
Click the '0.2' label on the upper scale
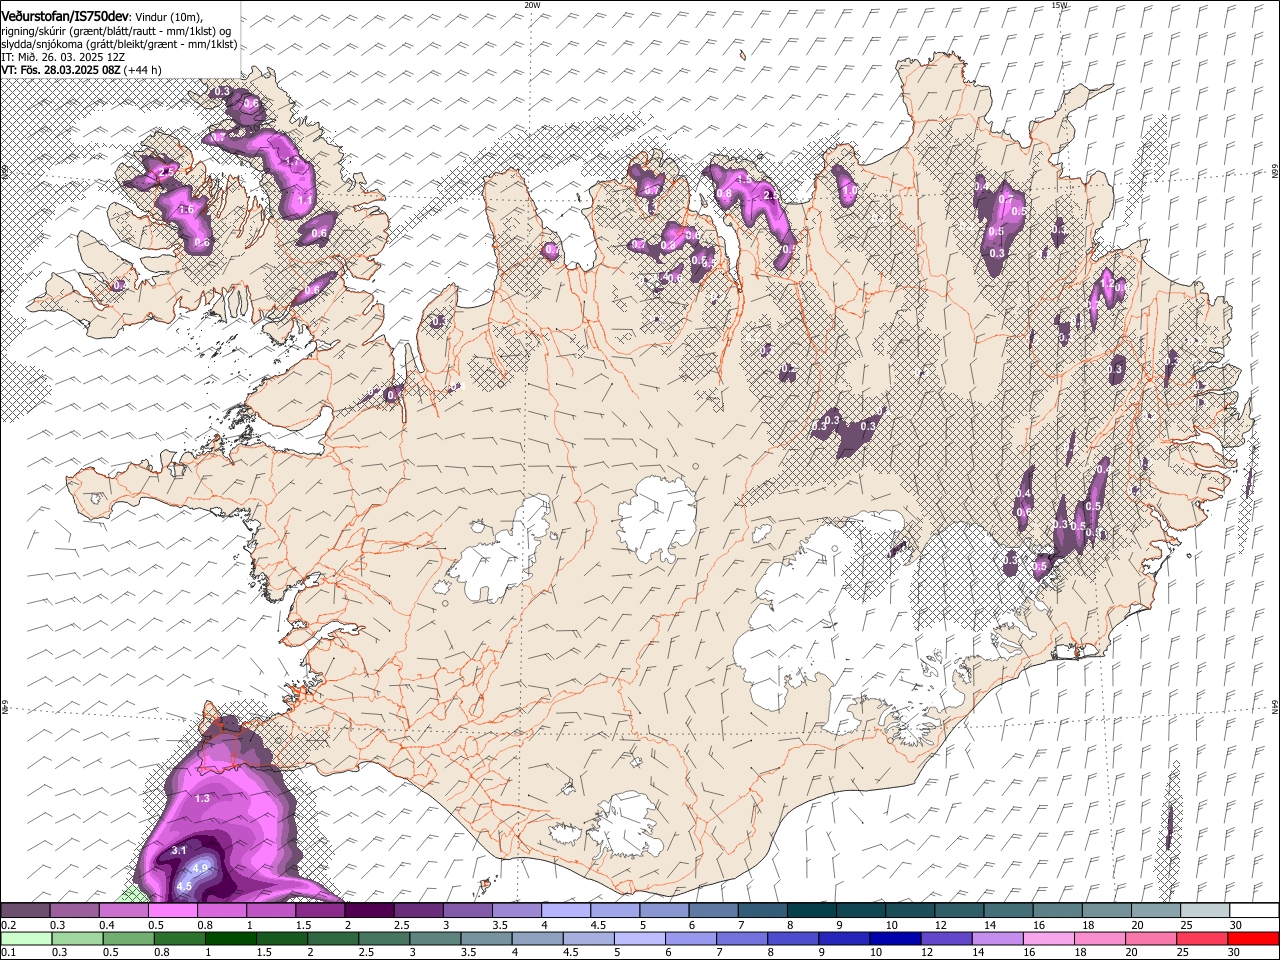tap(8, 925)
